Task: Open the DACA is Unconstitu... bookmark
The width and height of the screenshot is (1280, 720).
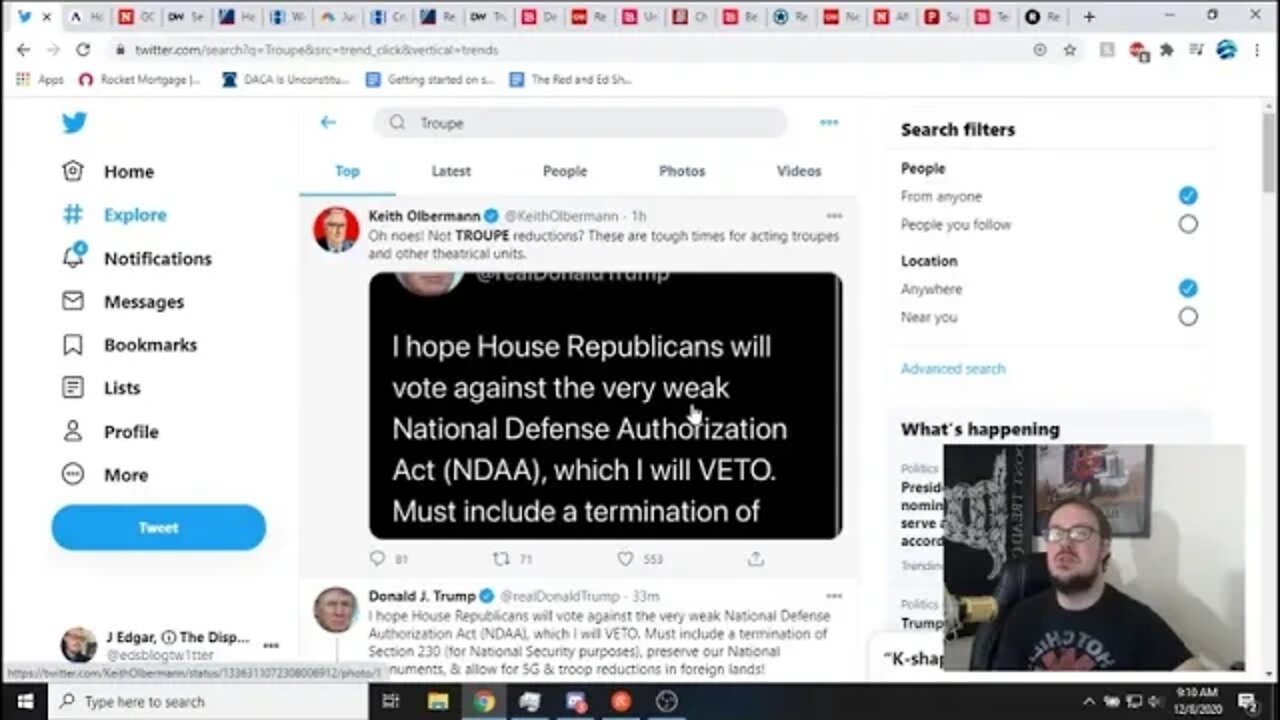Action: 286,79
